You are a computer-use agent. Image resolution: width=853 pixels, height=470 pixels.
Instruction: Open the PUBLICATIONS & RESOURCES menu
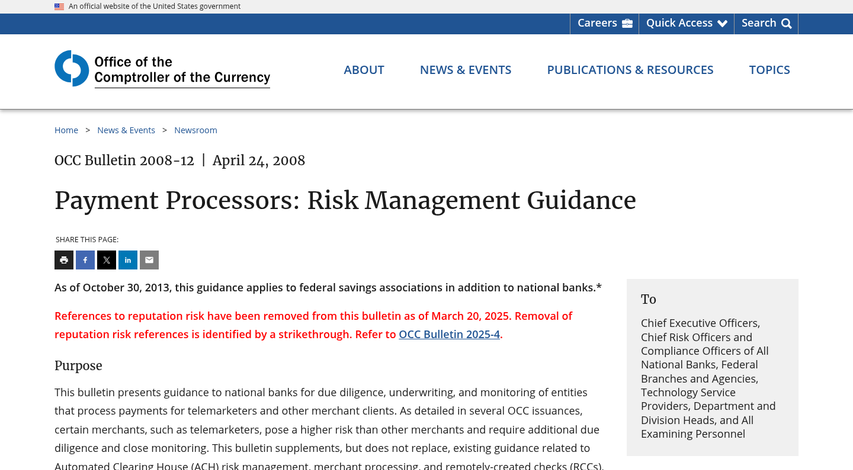[x=630, y=70]
